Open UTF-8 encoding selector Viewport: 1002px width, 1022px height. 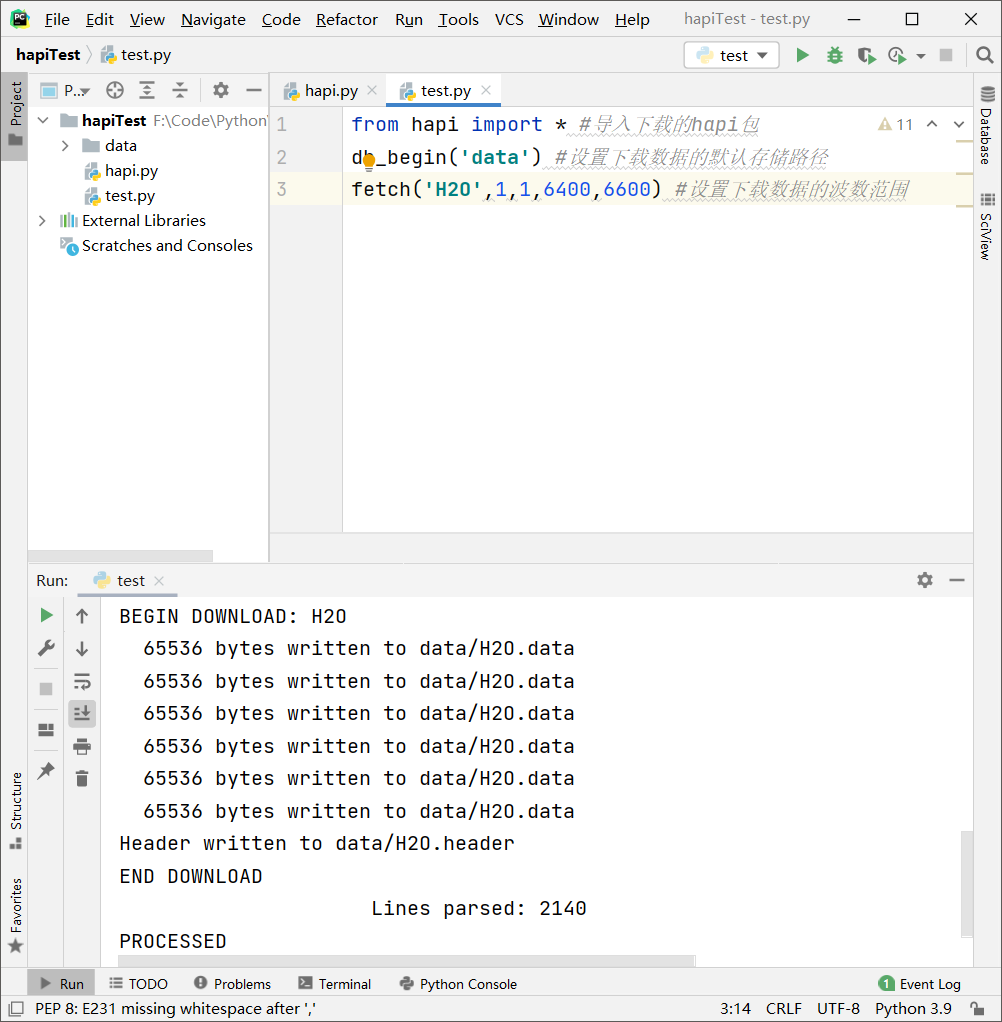coord(838,1008)
